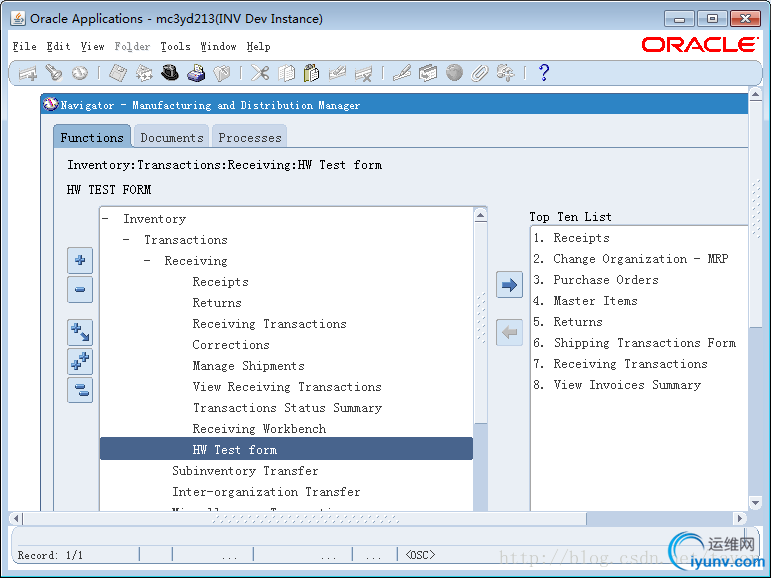Click the Collapse All double-minus button
This screenshot has width=771, height=578.
80,390
